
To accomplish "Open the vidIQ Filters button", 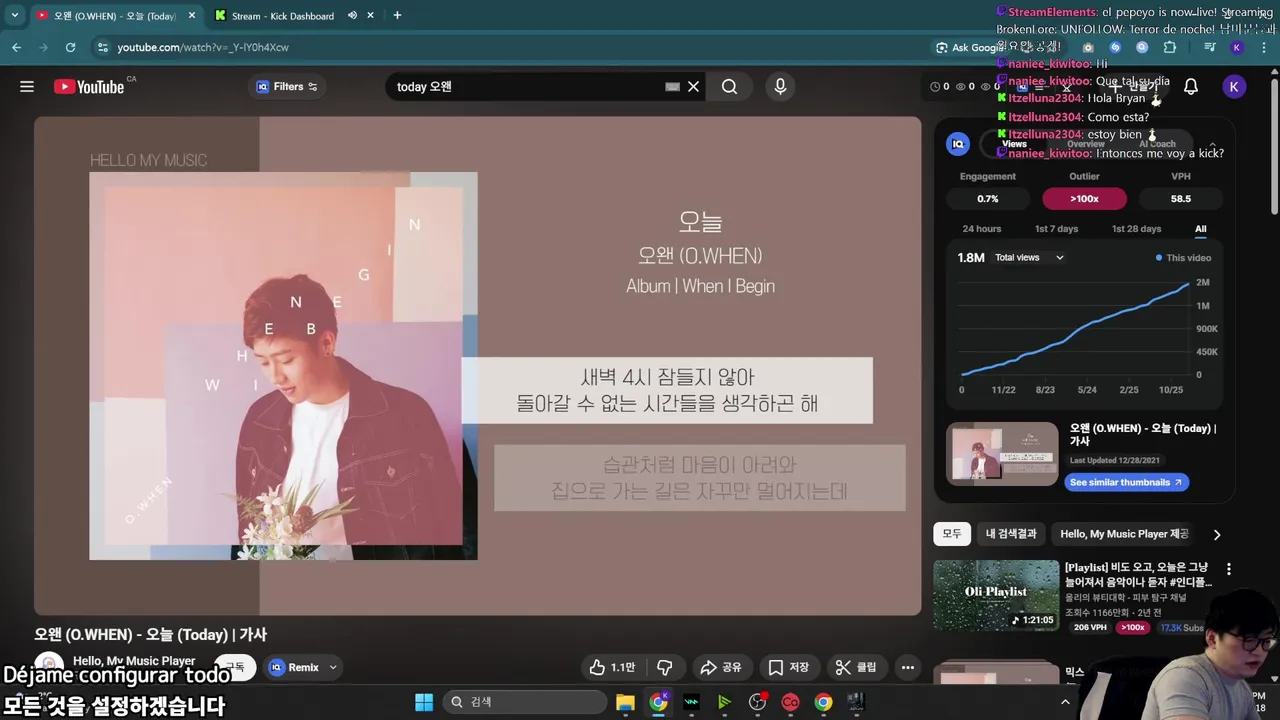I will pos(287,87).
